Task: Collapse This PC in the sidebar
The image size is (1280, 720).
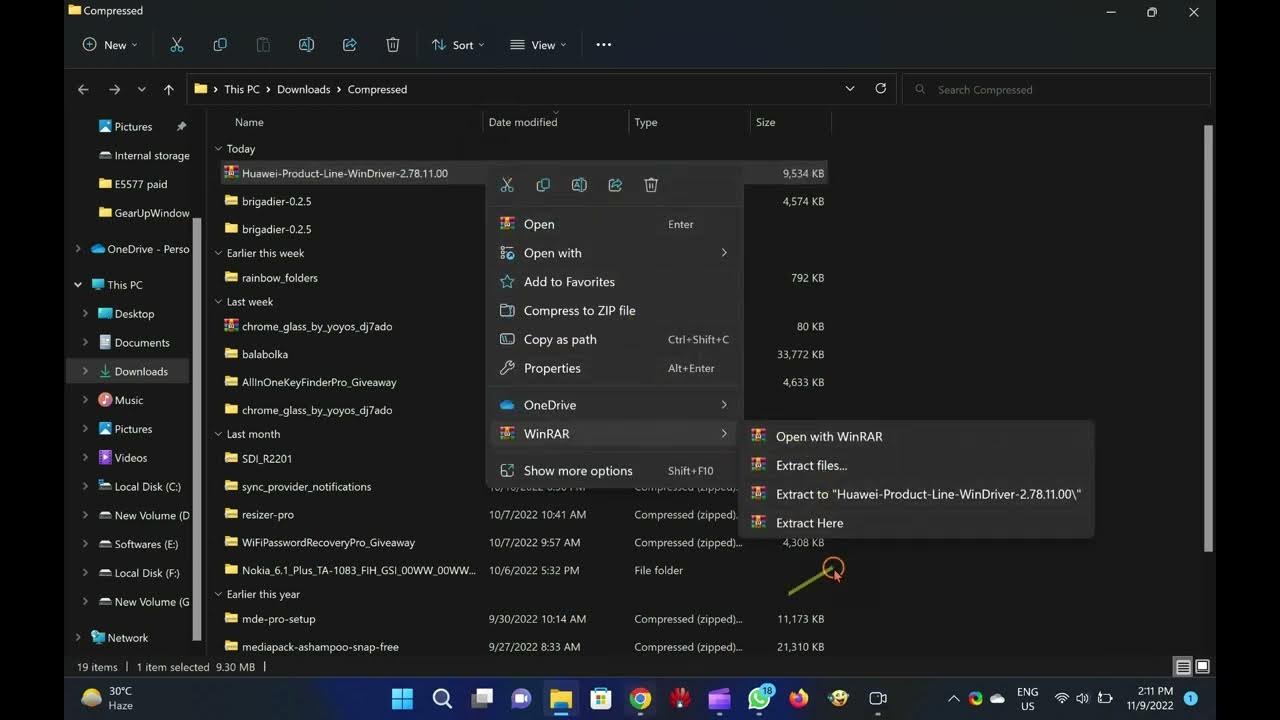Action: [77, 284]
